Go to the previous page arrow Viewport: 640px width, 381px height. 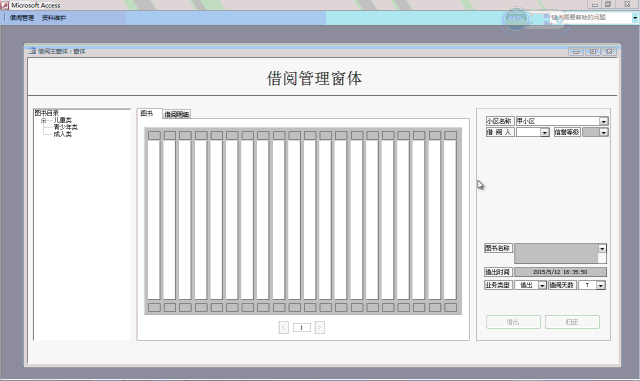click(x=284, y=328)
